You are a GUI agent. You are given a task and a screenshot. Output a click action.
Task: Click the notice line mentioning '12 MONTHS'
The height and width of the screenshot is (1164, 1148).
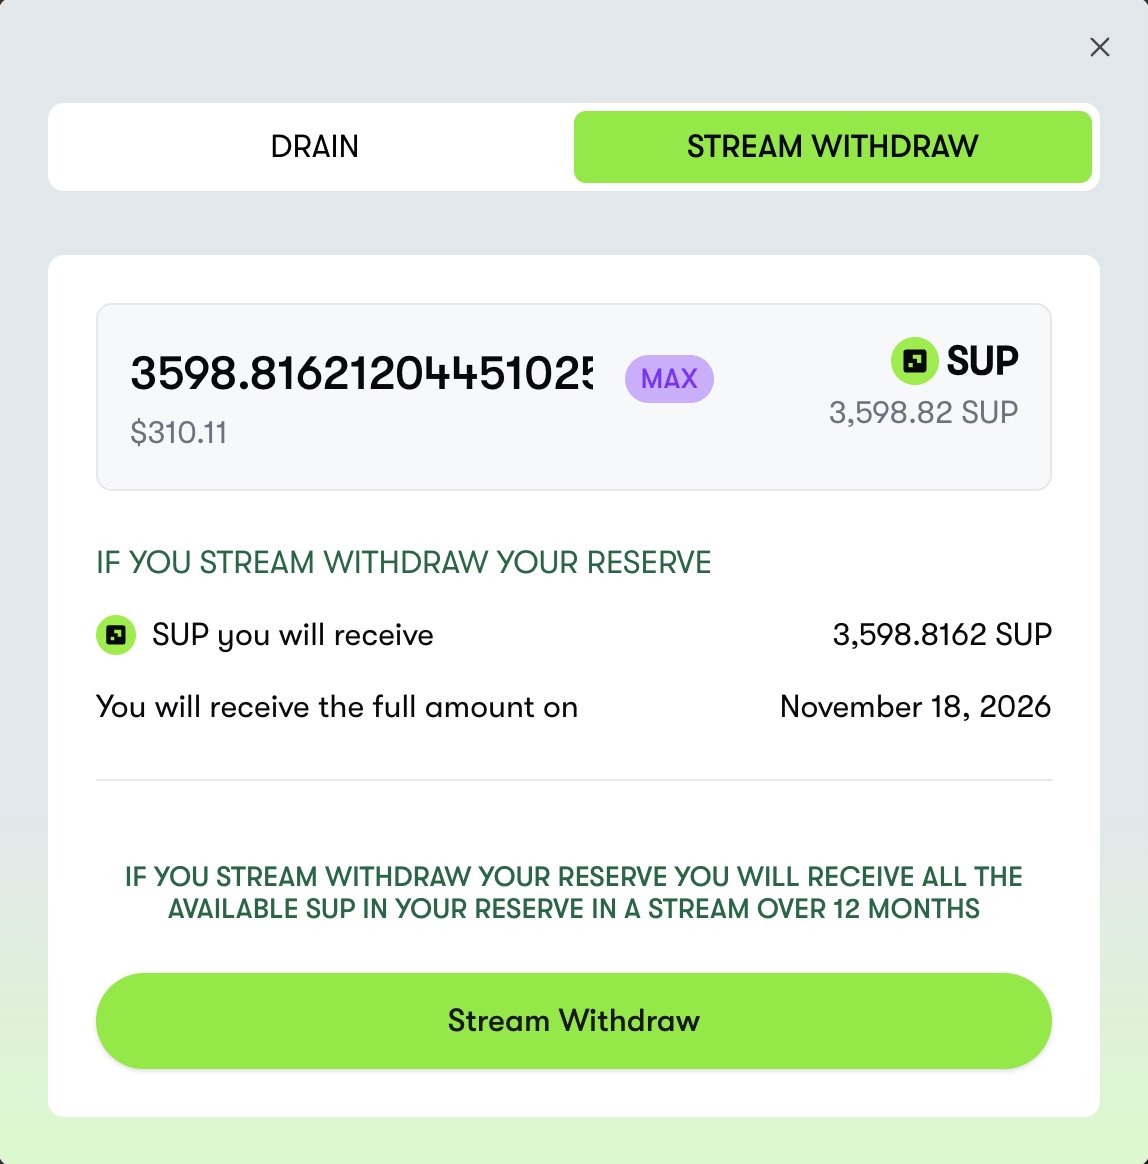(574, 909)
